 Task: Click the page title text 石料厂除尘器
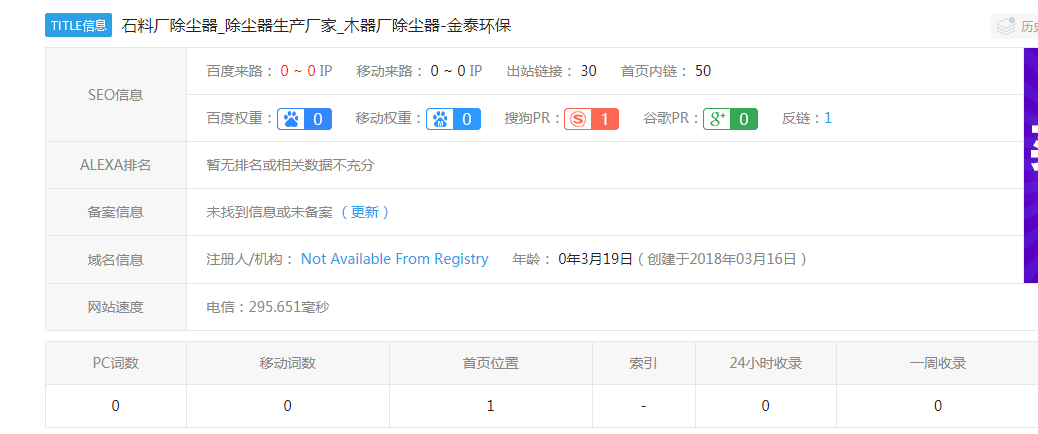click(170, 26)
